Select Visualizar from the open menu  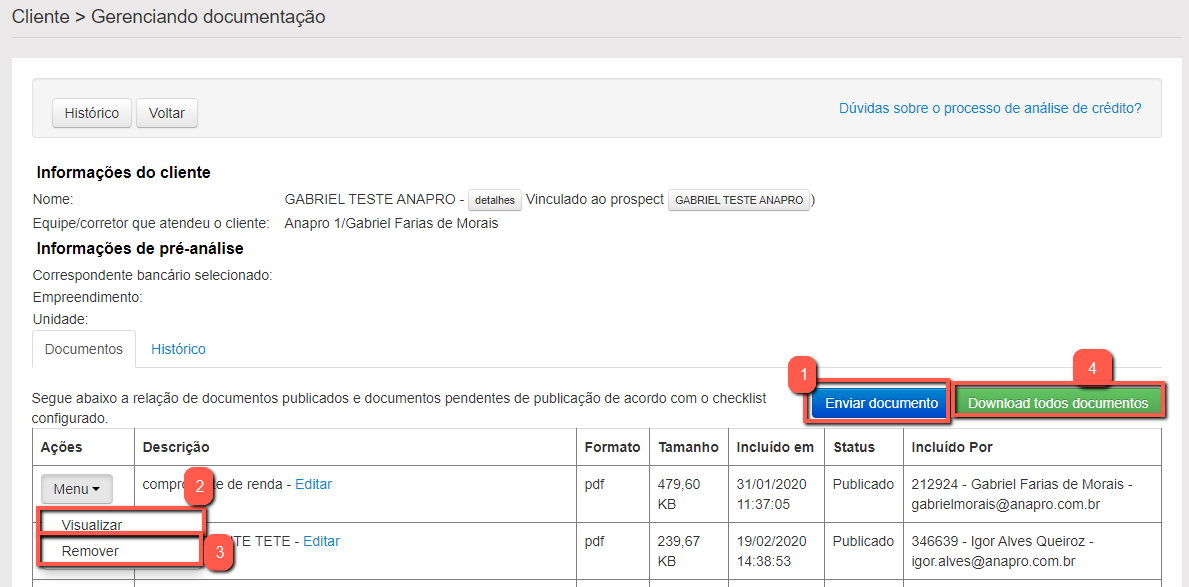[91, 524]
